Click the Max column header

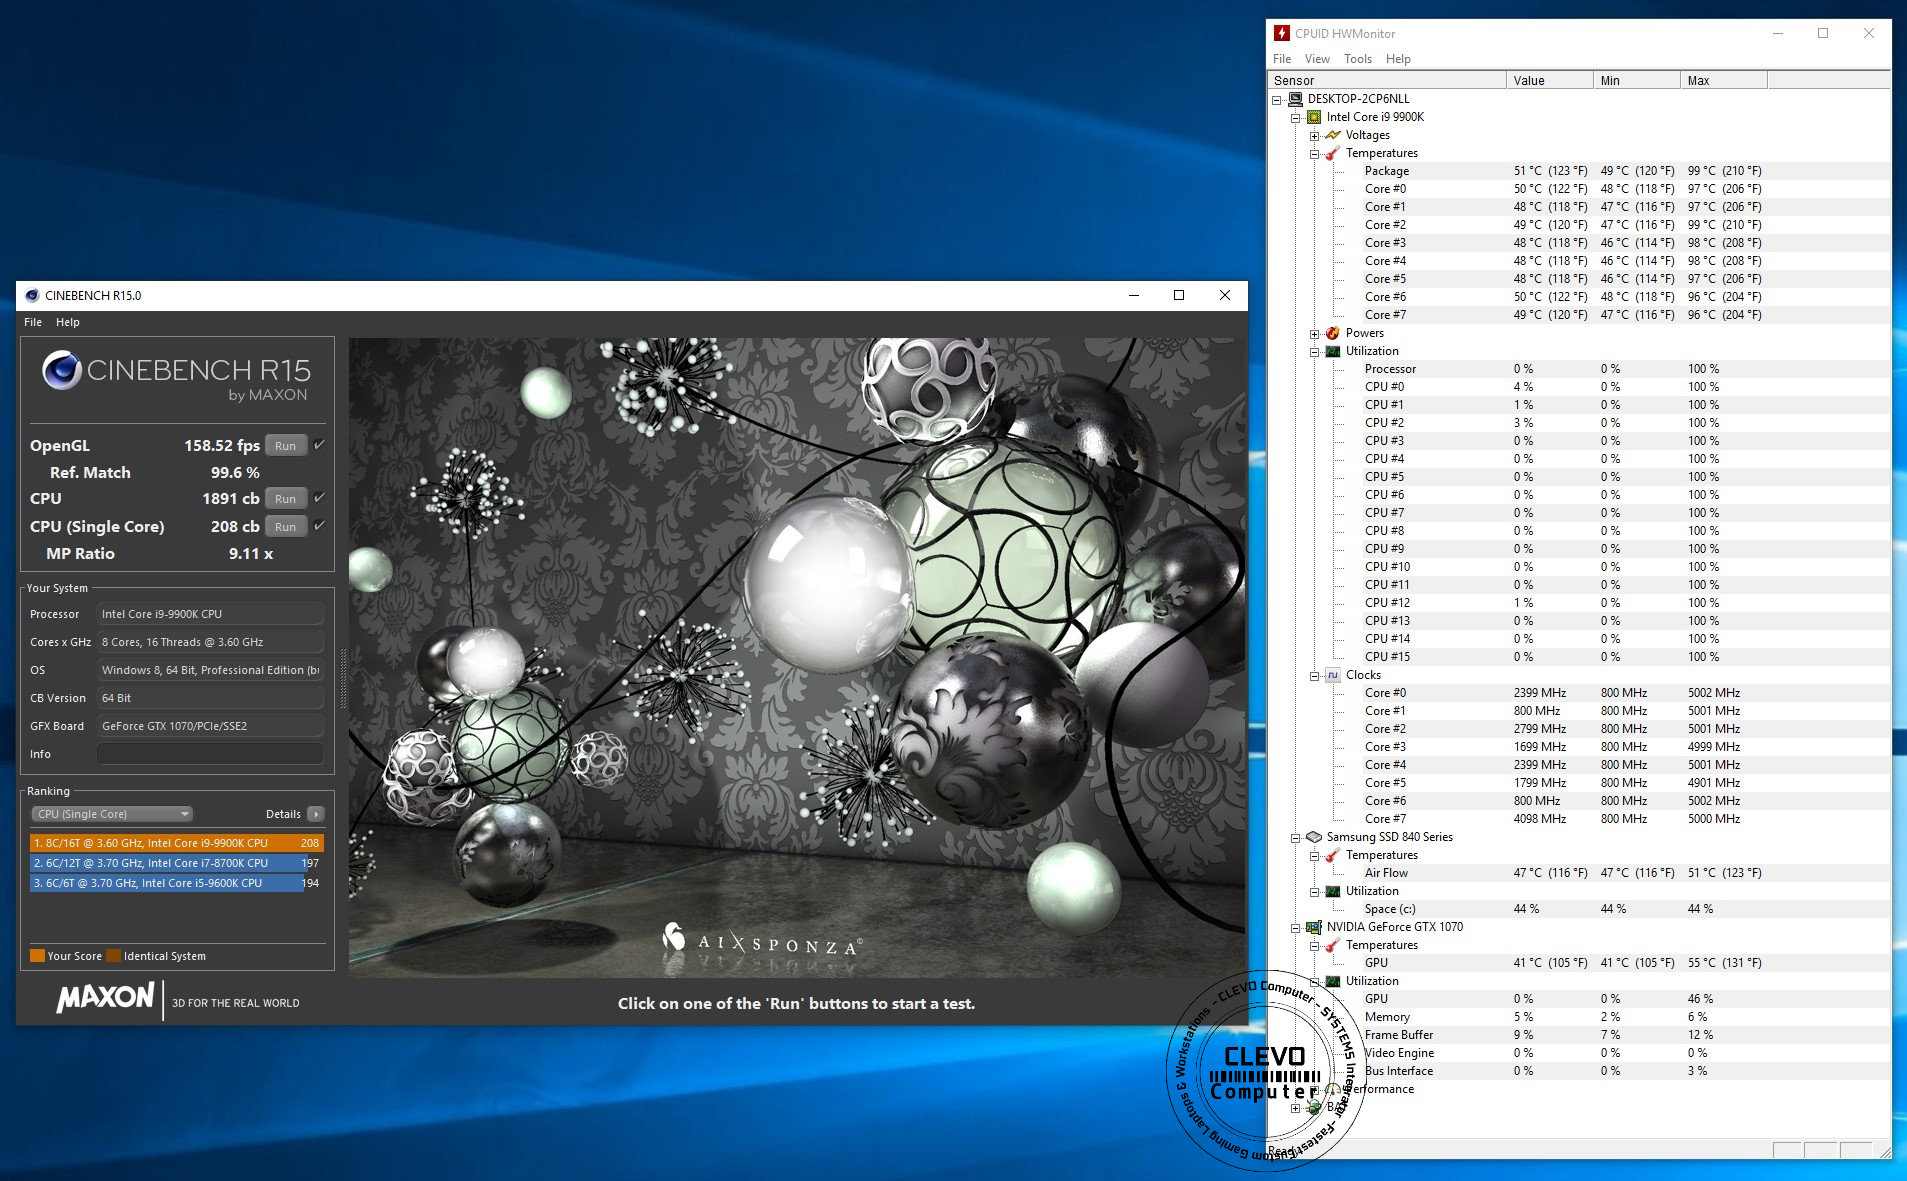[1724, 81]
